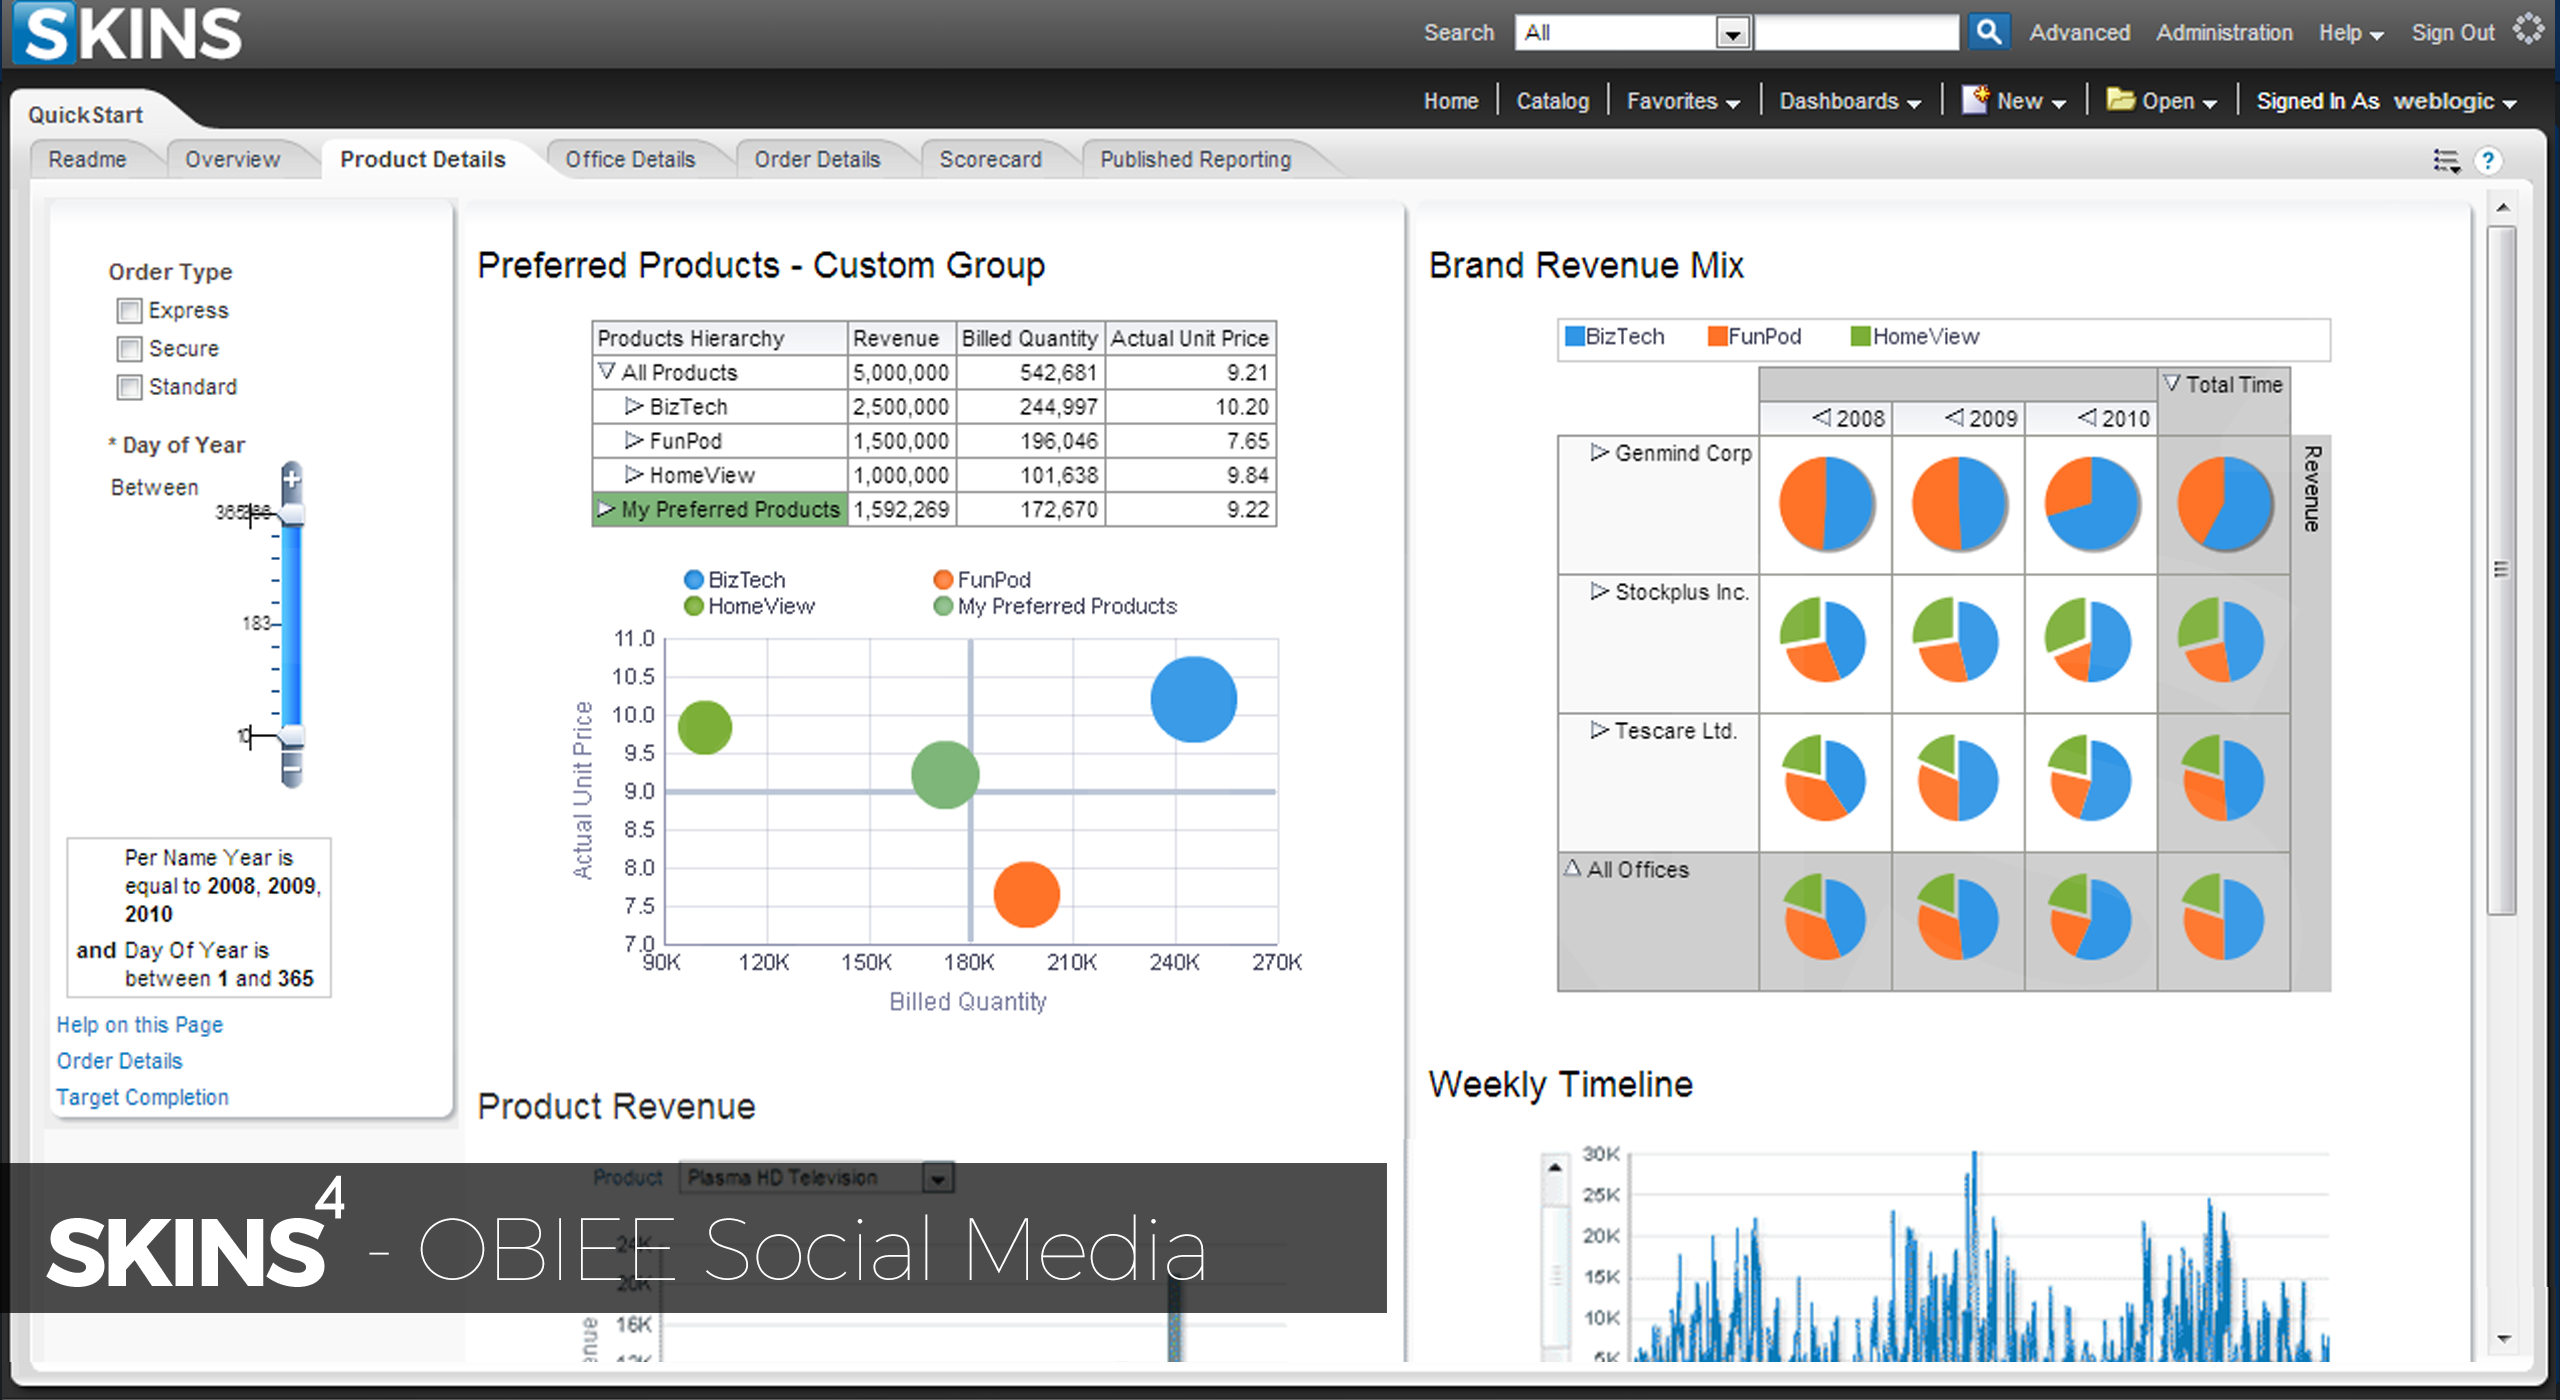Select the Stockplus Inc. 2009 pie chart

coord(1957,640)
